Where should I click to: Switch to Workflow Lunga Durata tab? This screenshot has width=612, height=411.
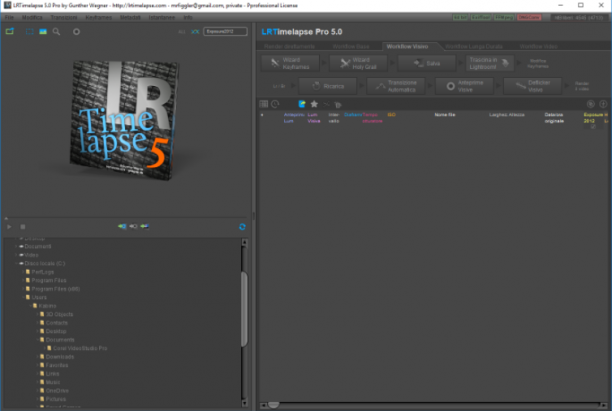coord(473,46)
